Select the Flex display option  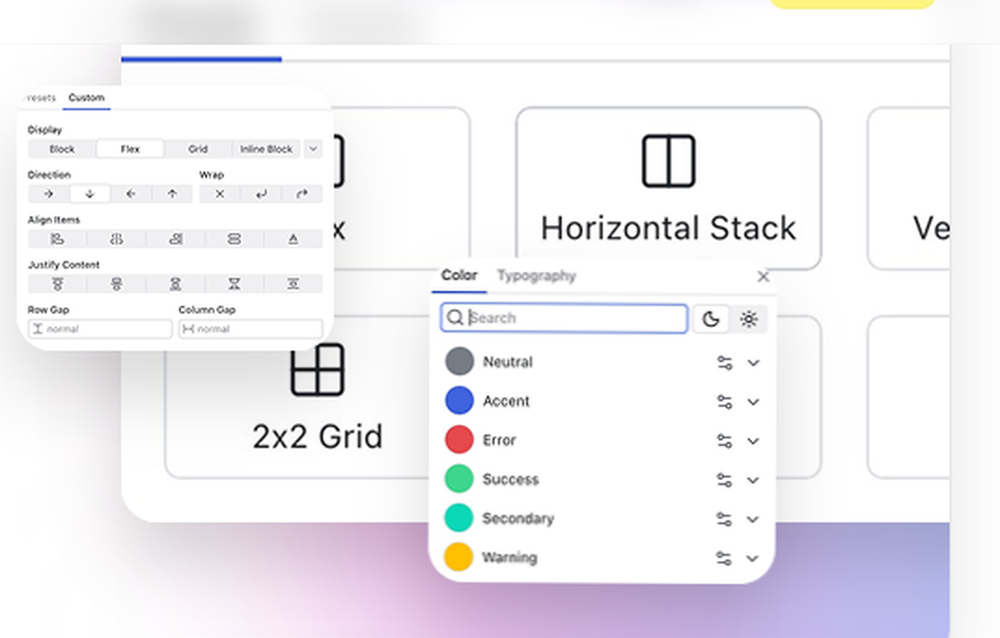(130, 149)
